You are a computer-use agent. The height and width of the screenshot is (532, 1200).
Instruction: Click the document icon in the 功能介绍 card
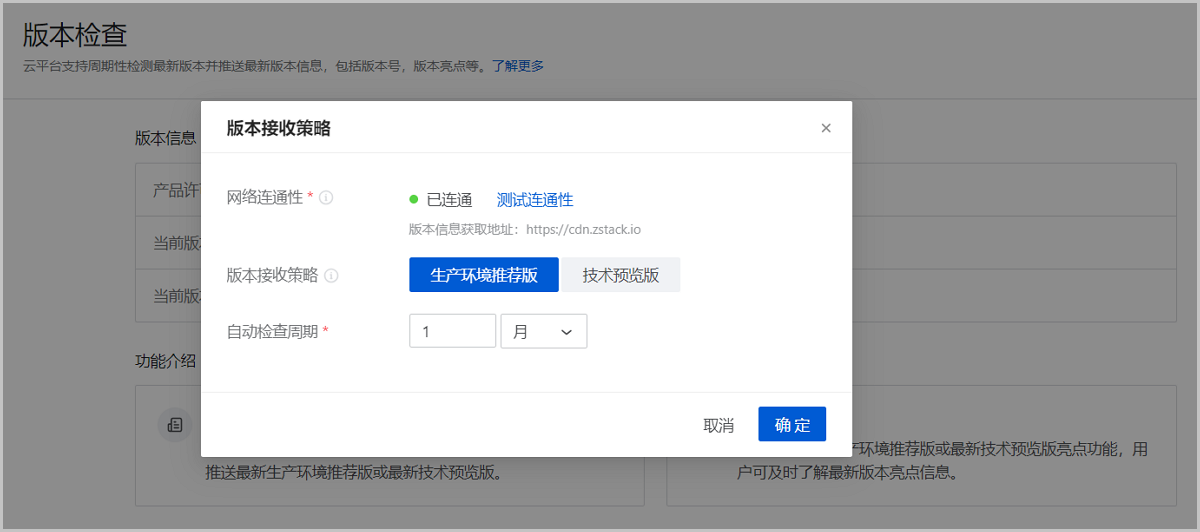tap(175, 425)
